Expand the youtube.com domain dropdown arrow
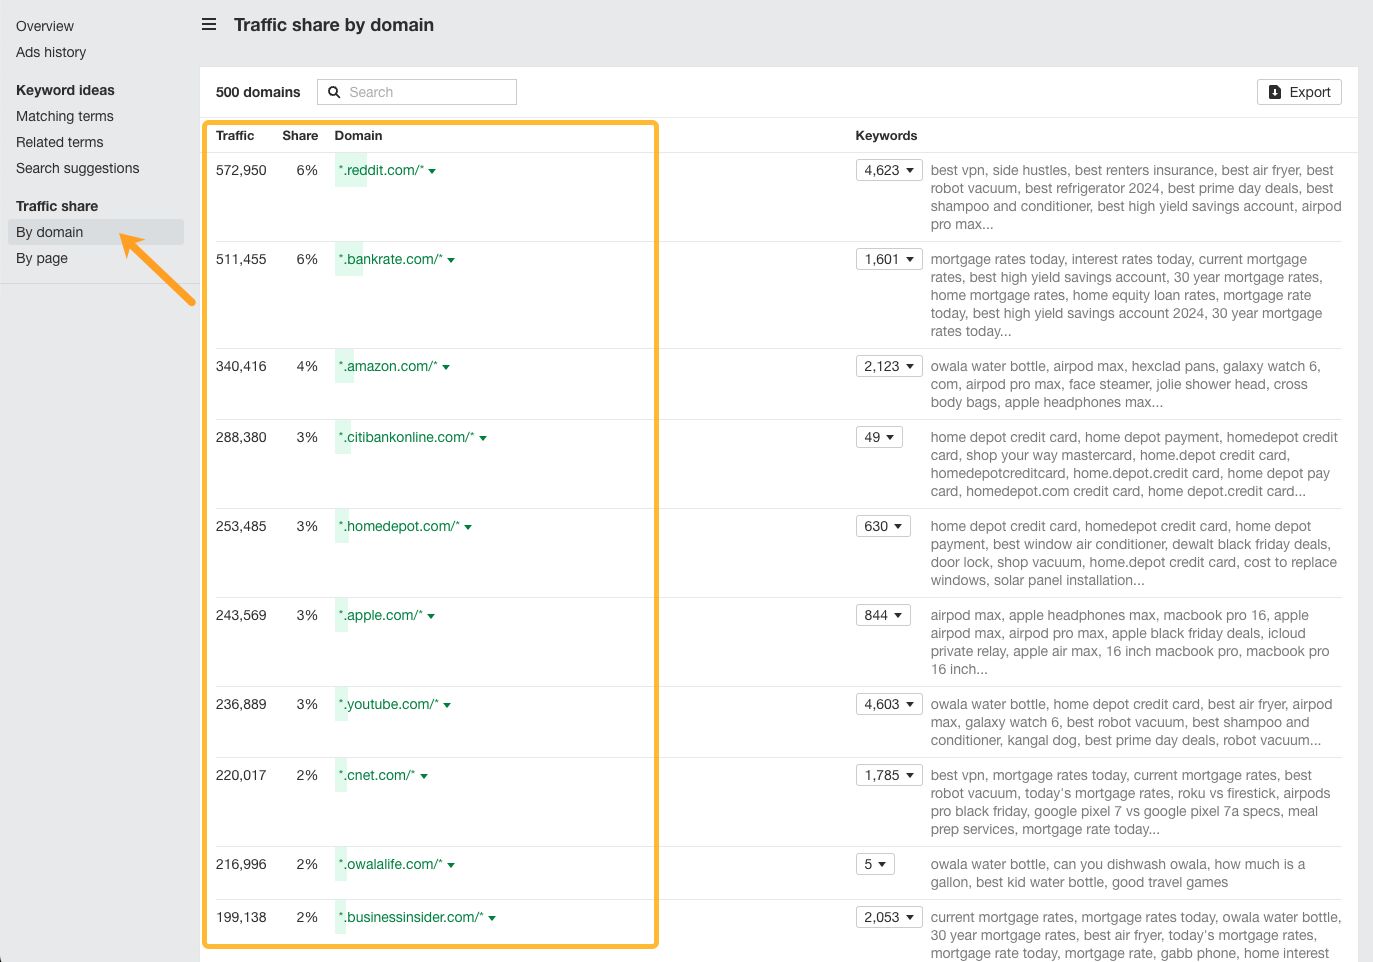1373x962 pixels. click(x=447, y=705)
